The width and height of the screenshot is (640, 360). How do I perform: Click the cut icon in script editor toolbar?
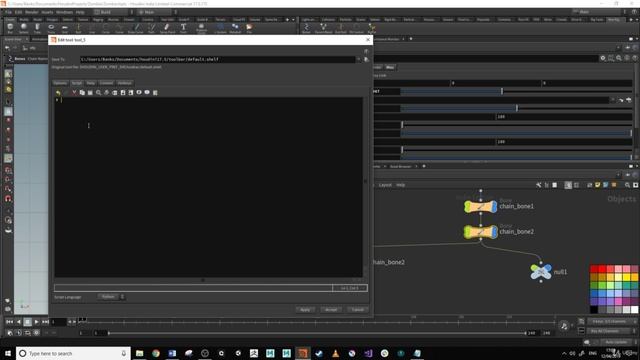coord(74,93)
